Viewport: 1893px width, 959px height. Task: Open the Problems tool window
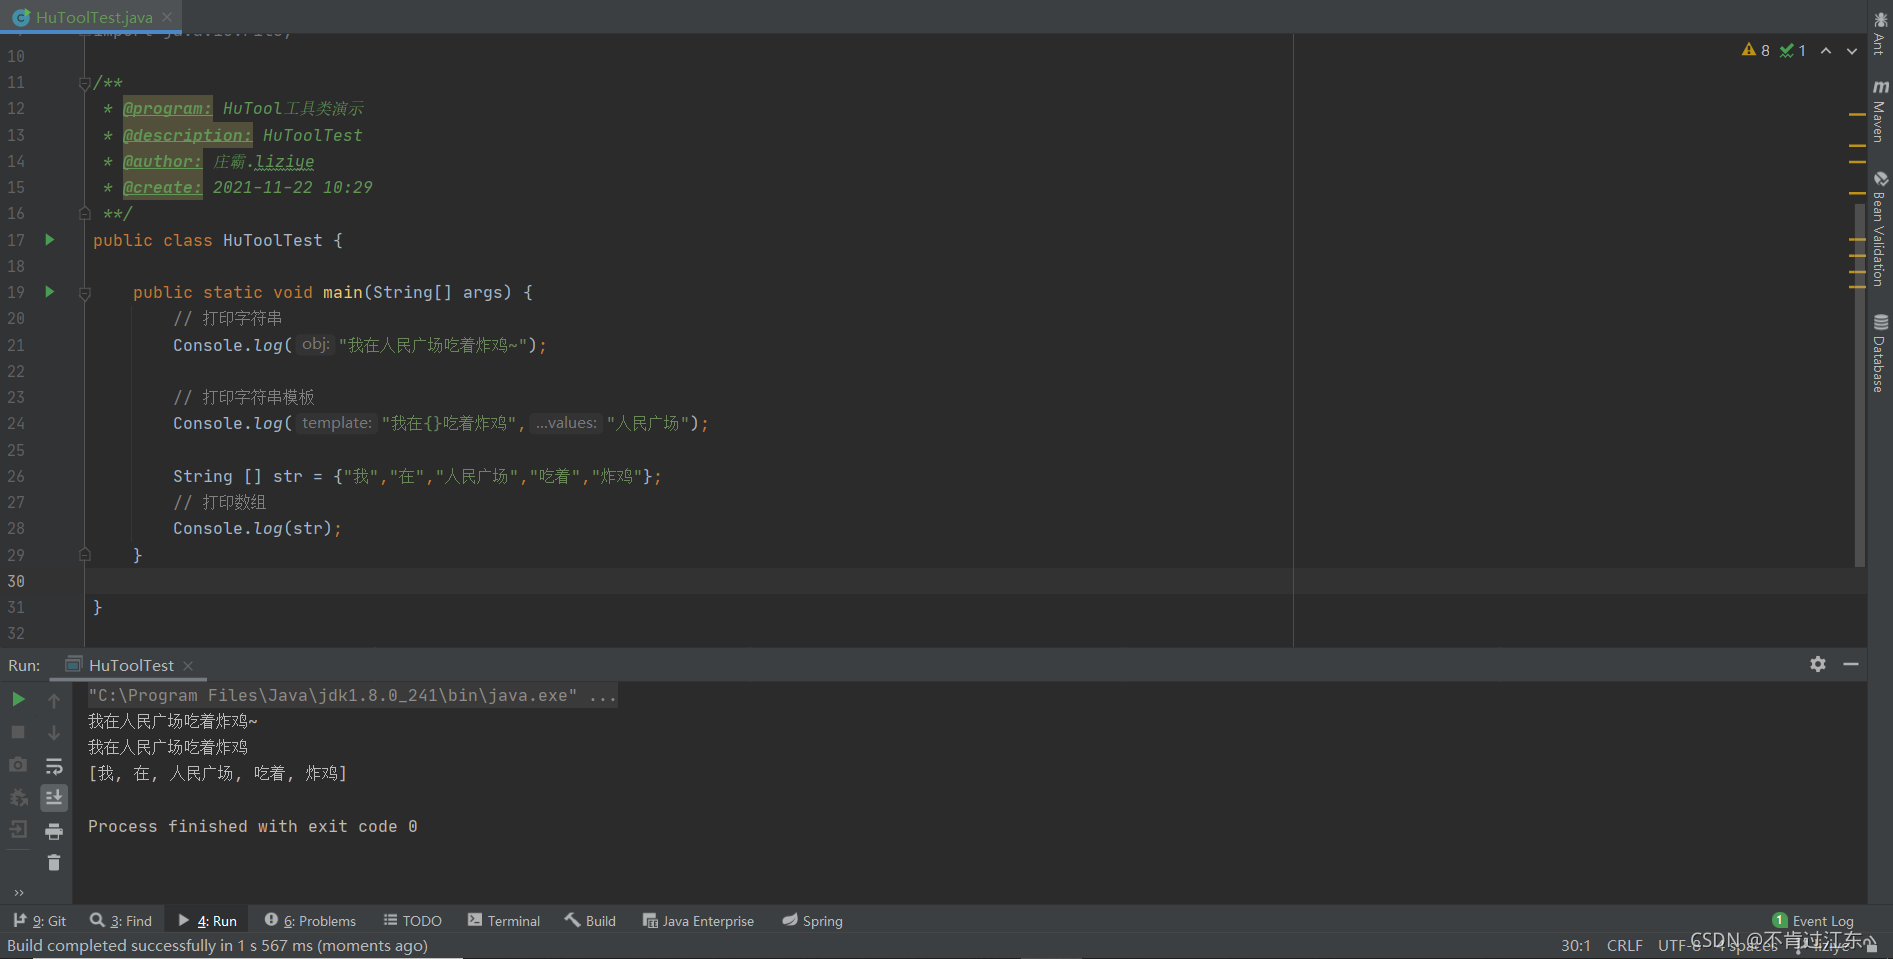(310, 921)
